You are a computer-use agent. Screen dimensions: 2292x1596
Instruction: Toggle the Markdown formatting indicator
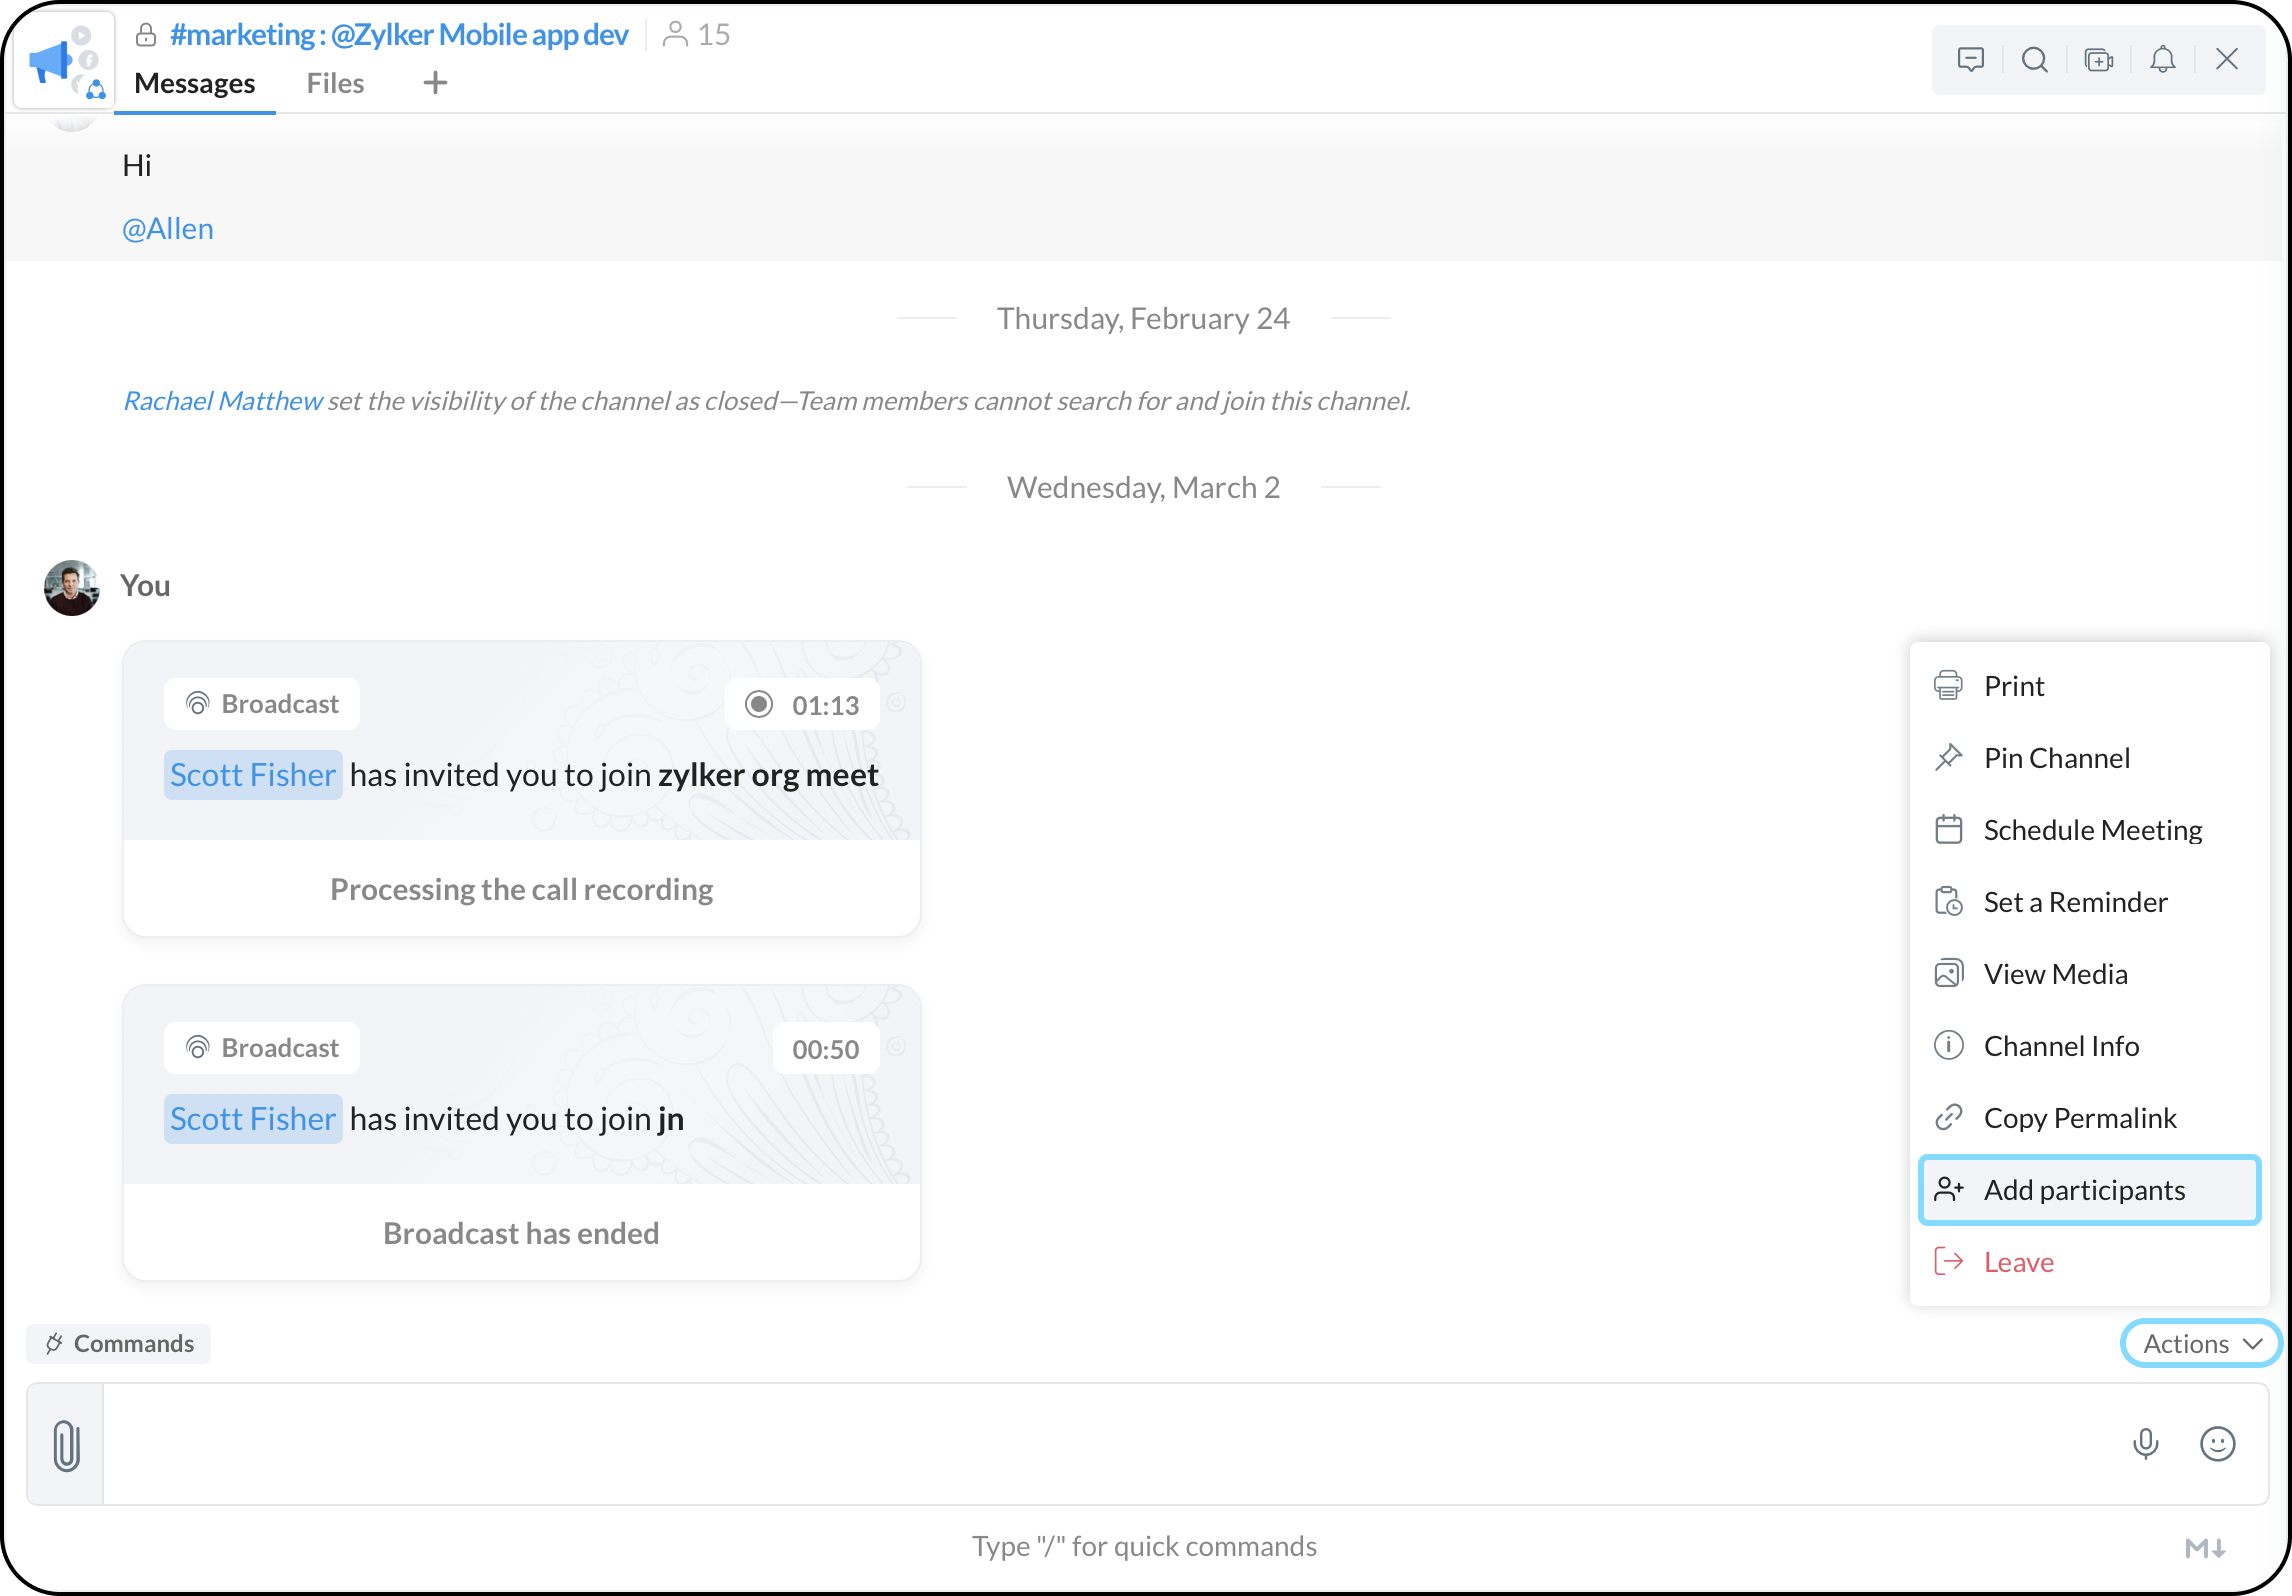(2204, 1548)
